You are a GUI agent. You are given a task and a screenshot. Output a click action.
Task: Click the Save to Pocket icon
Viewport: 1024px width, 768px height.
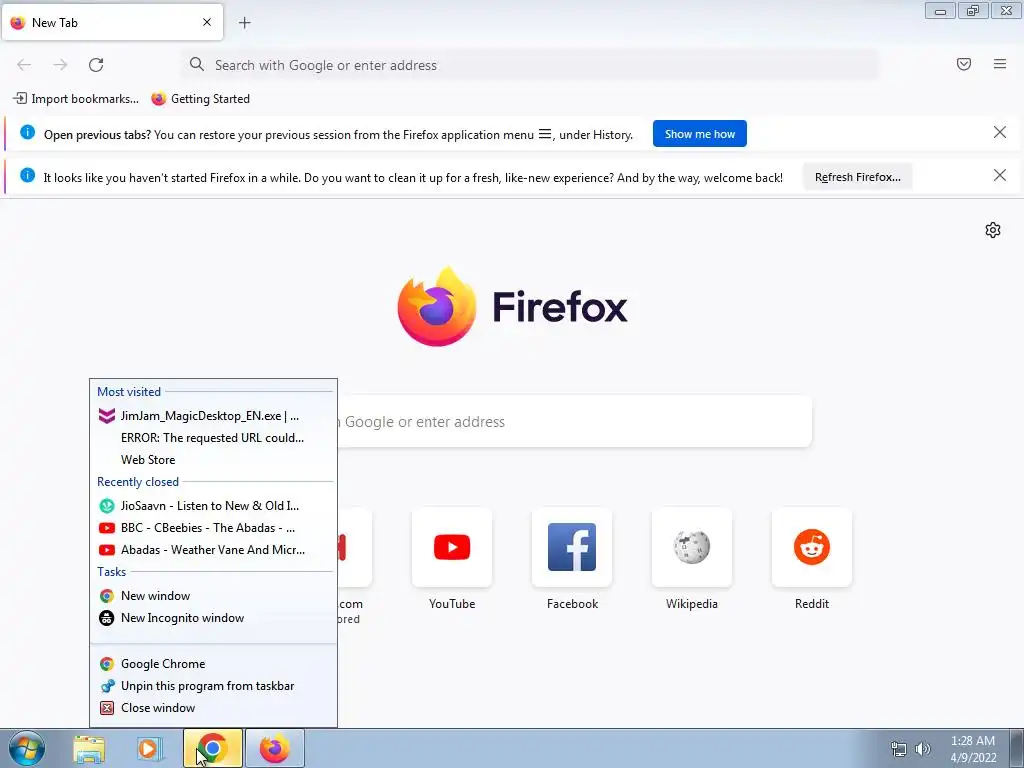963,64
